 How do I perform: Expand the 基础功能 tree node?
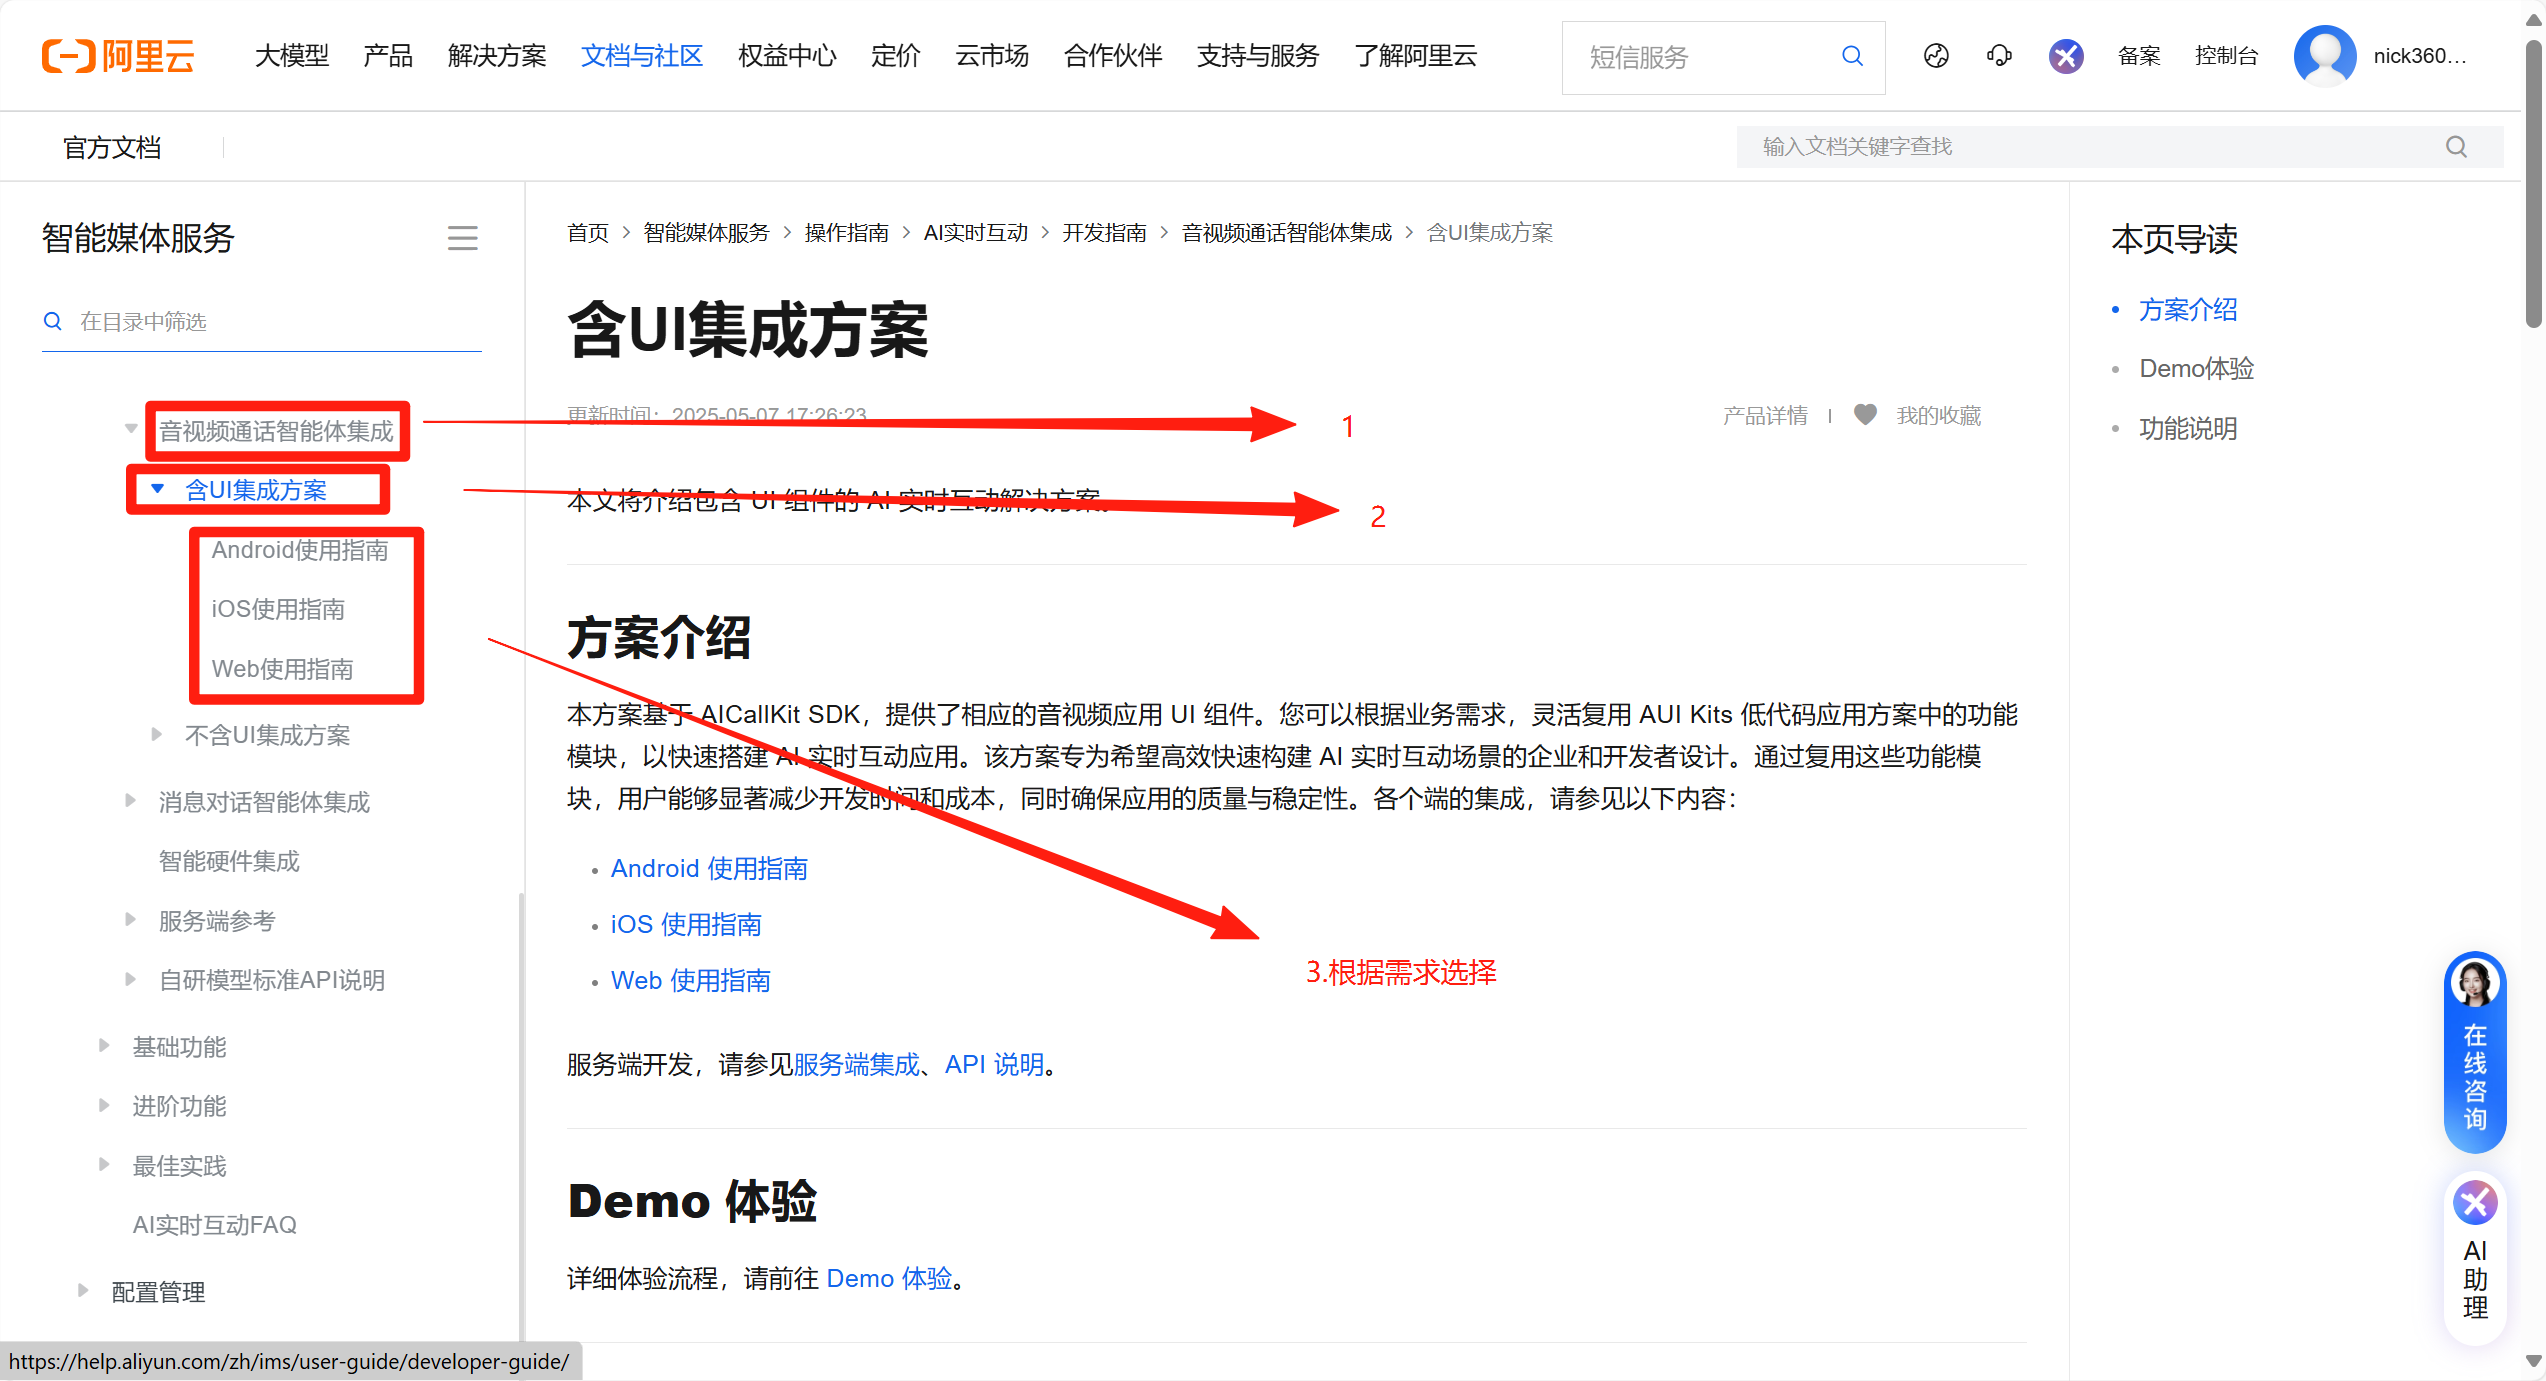105,1046
